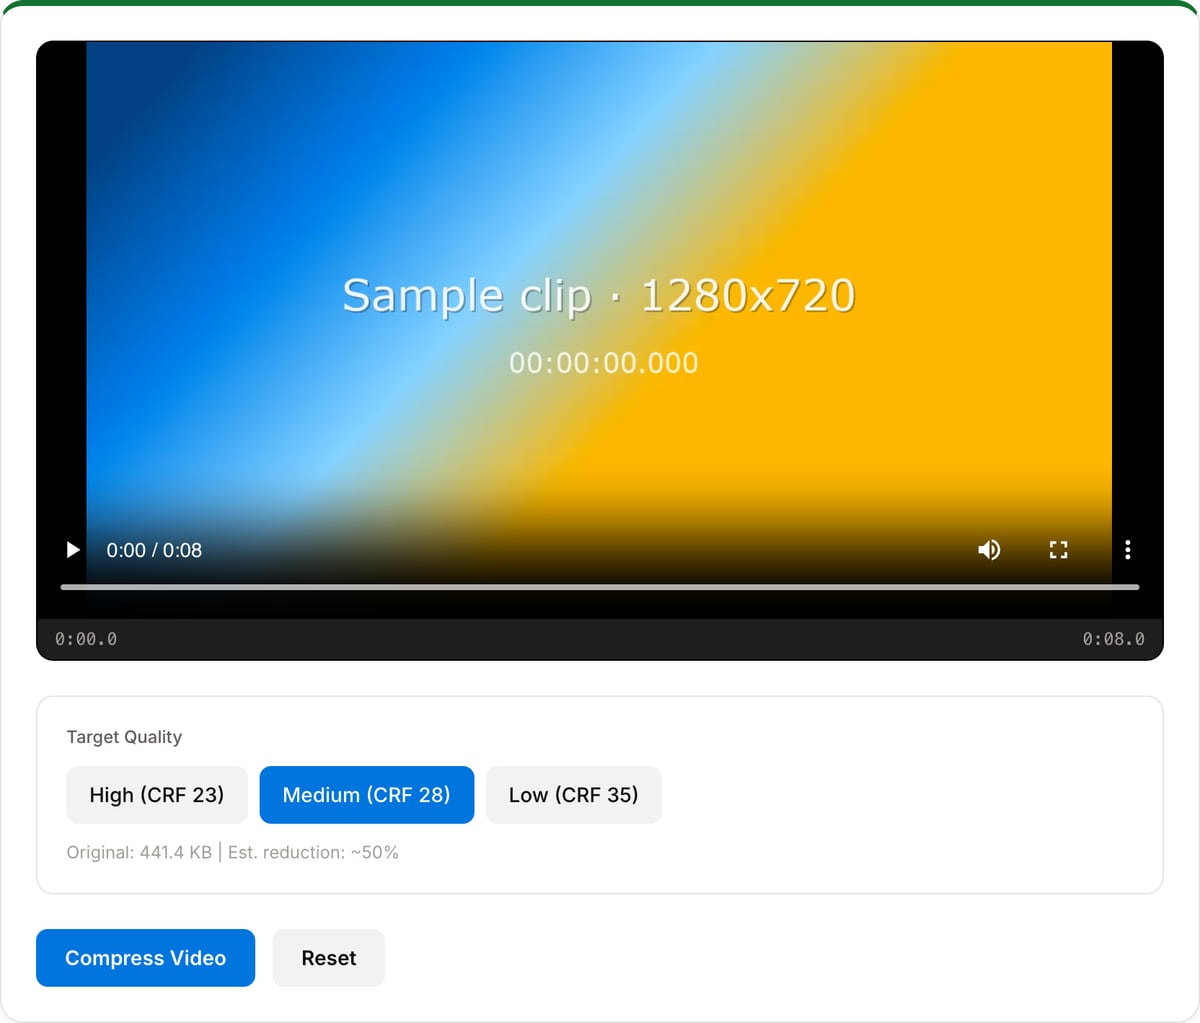Start compression with Compress Video button
Viewport: 1200px width, 1023px height.
(x=146, y=958)
